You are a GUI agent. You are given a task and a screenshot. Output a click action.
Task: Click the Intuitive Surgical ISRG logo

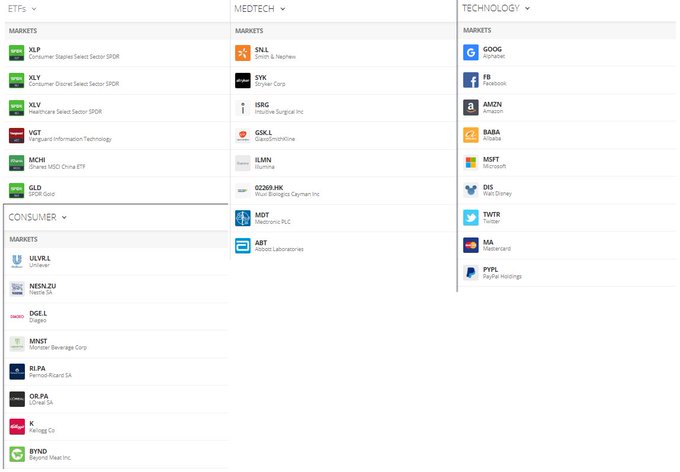point(243,108)
